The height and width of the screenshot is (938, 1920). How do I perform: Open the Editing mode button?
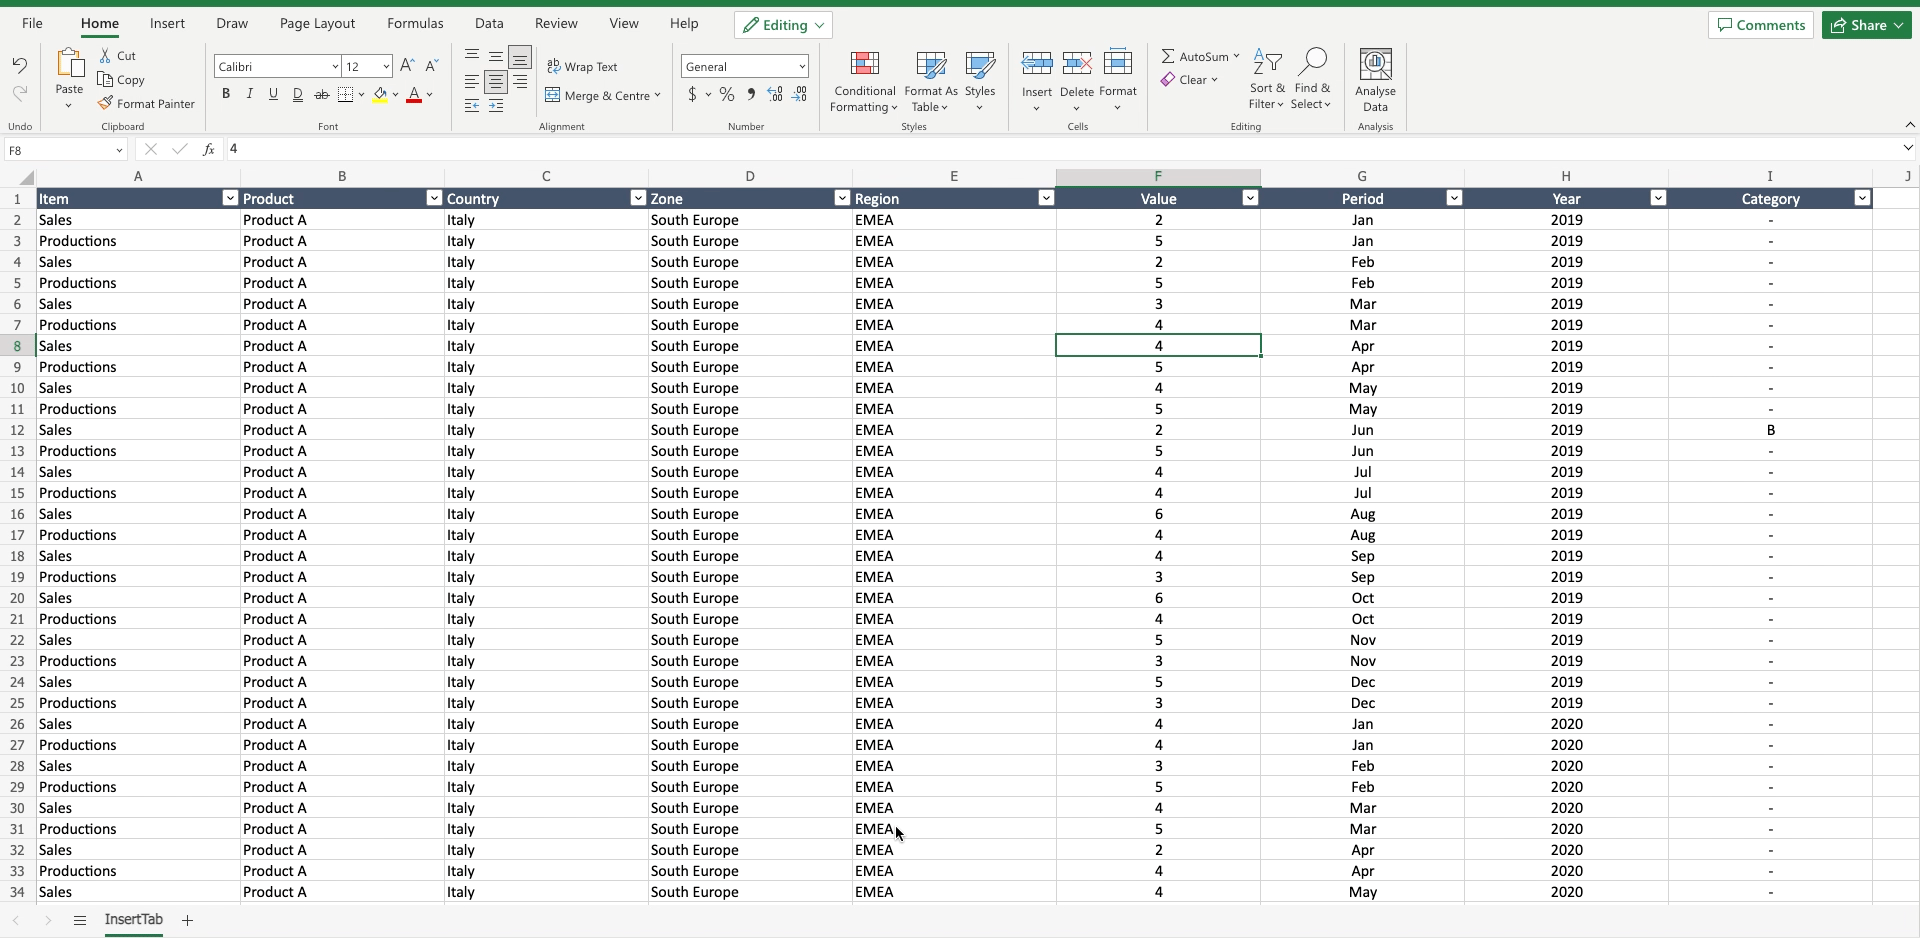click(x=783, y=25)
